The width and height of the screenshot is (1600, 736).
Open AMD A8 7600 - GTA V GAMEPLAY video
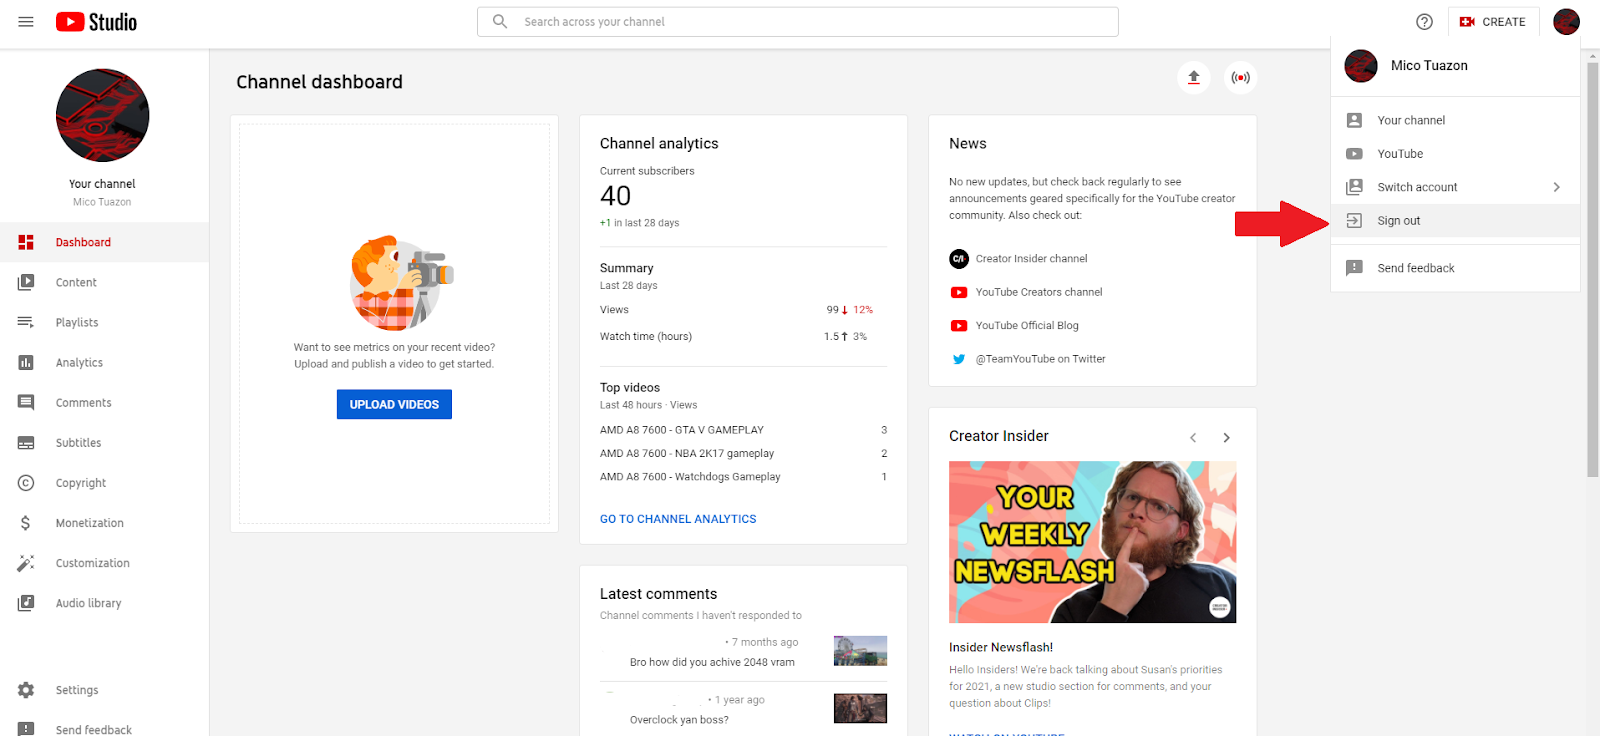point(682,430)
